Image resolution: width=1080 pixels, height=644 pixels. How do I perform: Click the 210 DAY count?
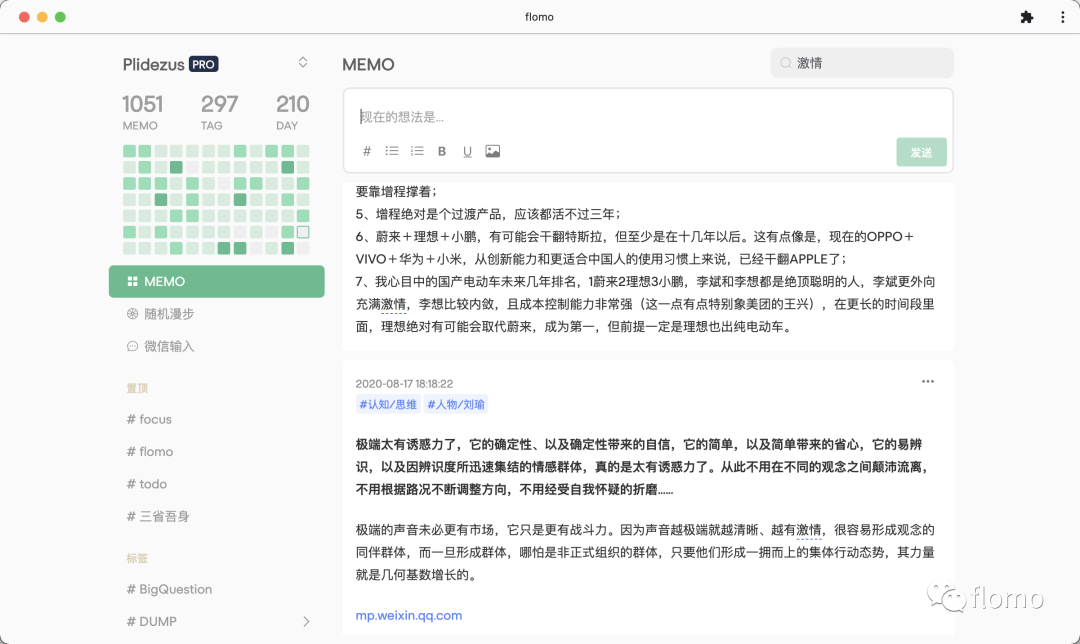tap(292, 112)
